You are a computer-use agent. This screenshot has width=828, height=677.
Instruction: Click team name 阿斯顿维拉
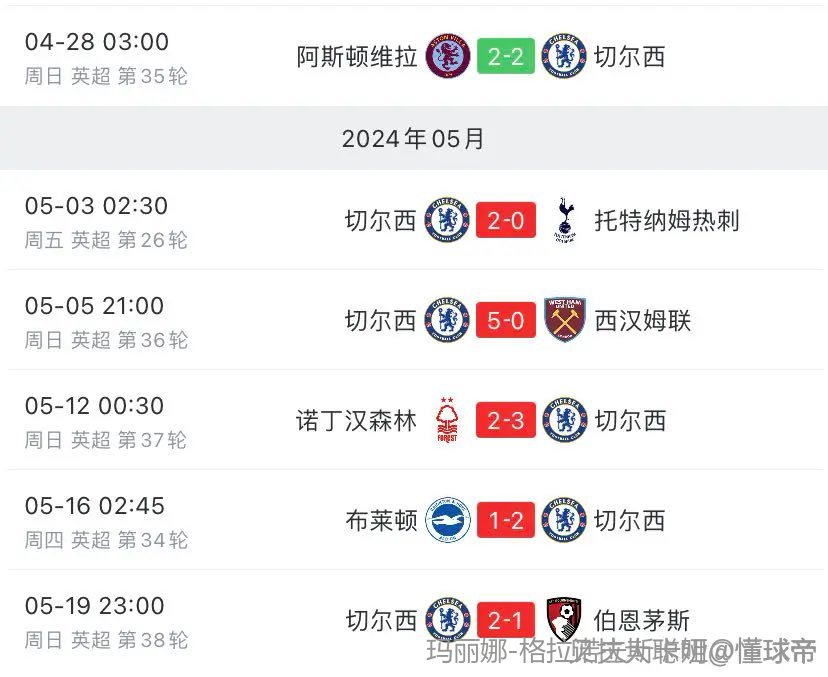[357, 57]
